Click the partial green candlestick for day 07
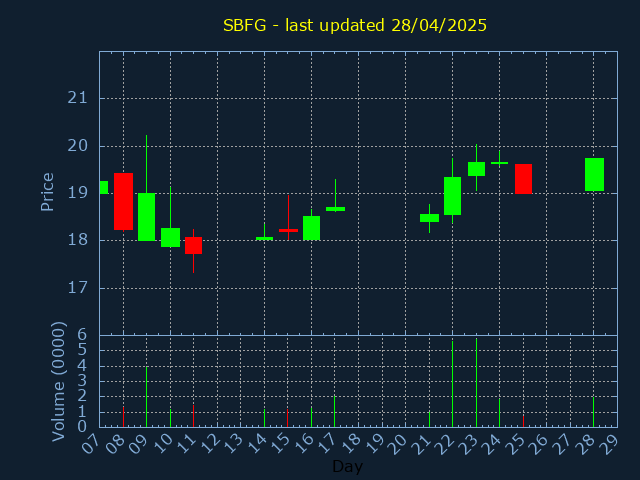 click(104, 187)
